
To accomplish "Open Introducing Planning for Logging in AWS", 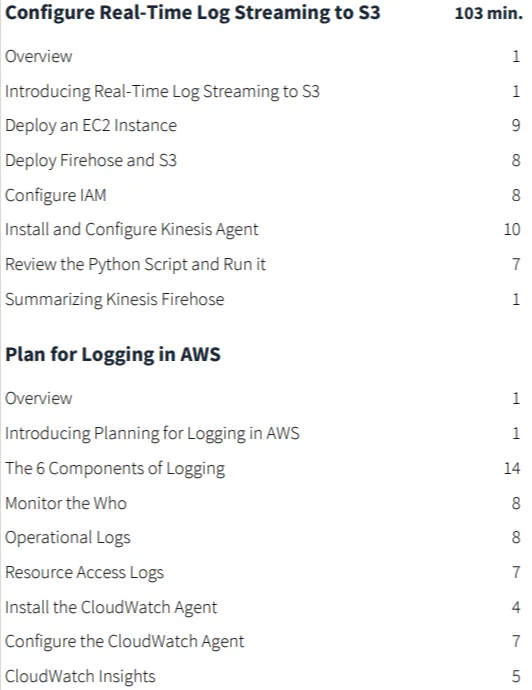I will point(152,433).
